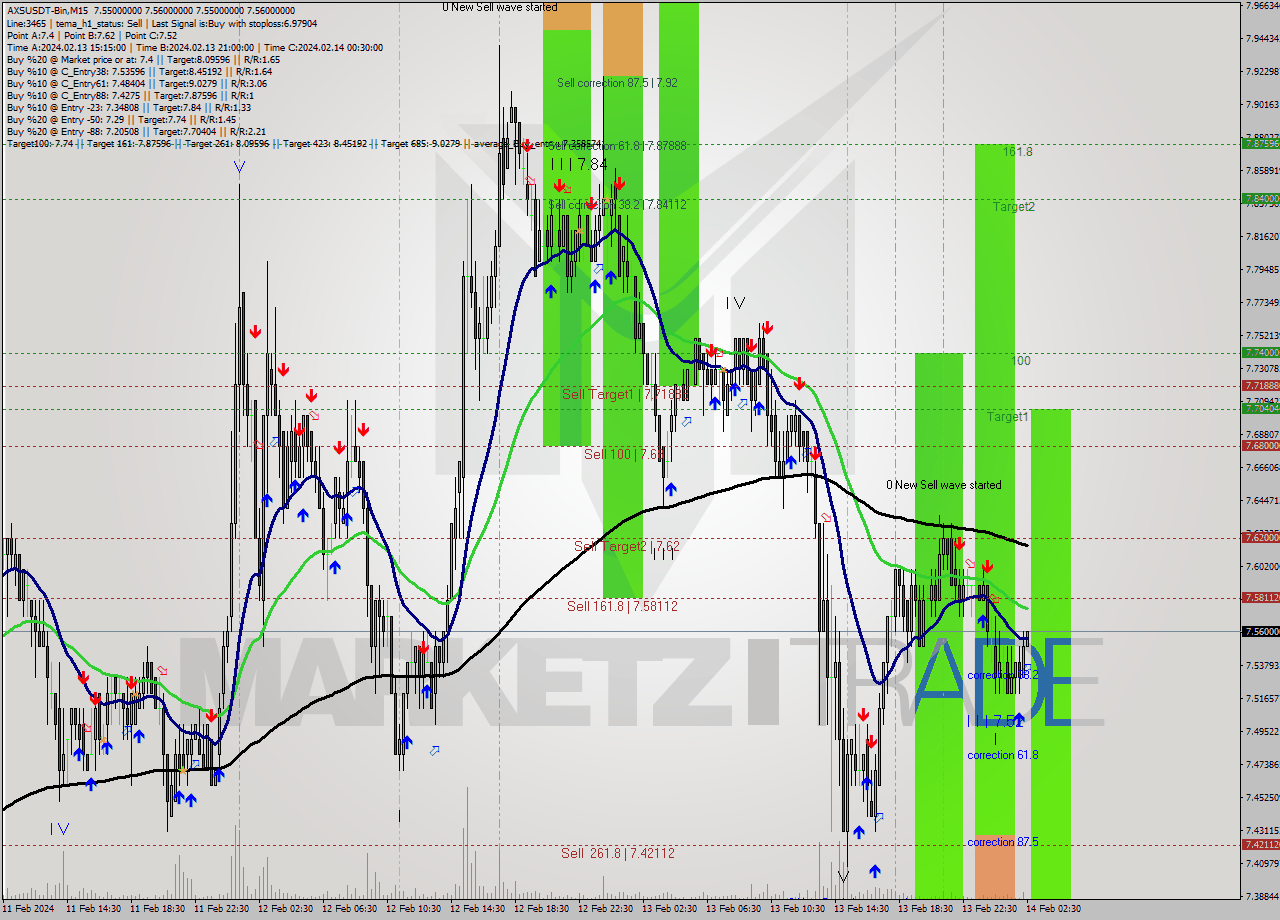
Task: Click the current price tag 7.56000
Action: coord(1260,632)
